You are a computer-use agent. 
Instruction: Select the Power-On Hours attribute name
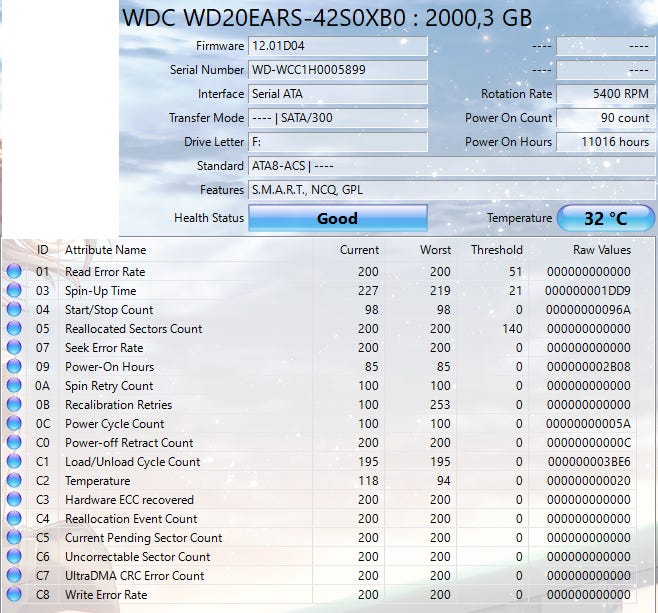pos(109,367)
